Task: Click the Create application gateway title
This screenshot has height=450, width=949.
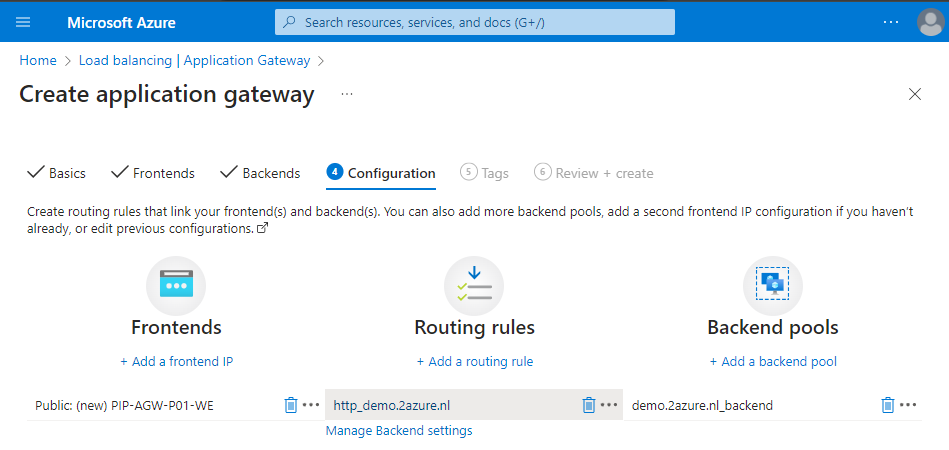Action: point(167,95)
